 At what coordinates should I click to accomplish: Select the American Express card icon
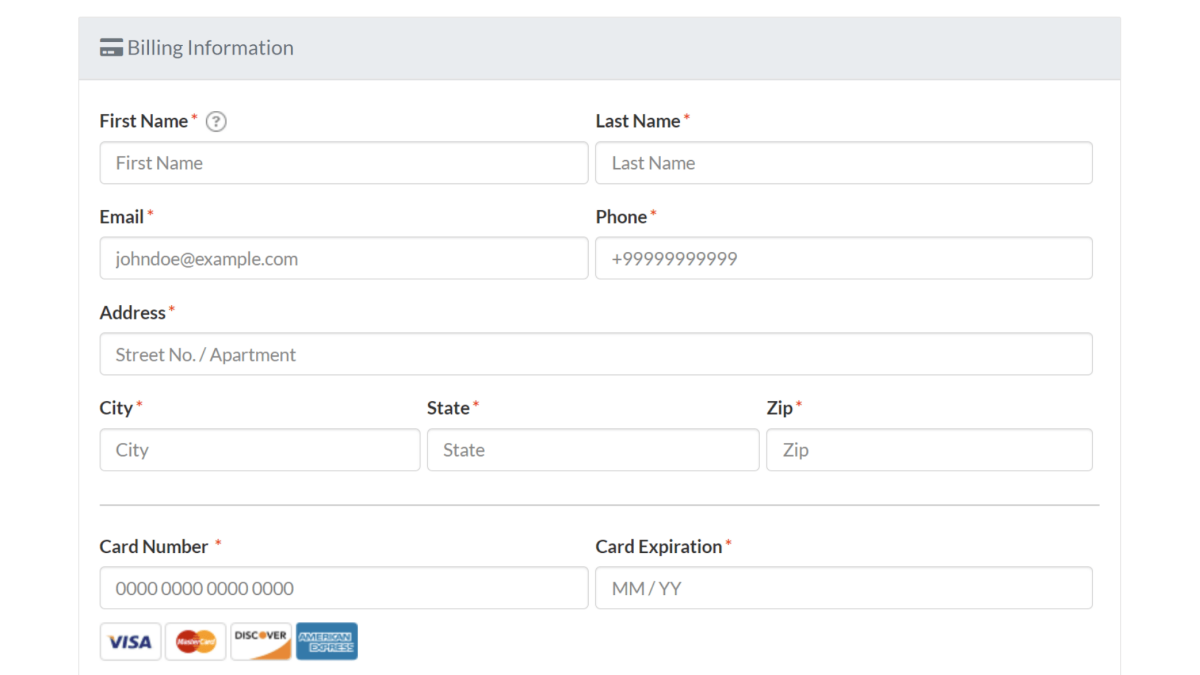pyautogui.click(x=326, y=641)
